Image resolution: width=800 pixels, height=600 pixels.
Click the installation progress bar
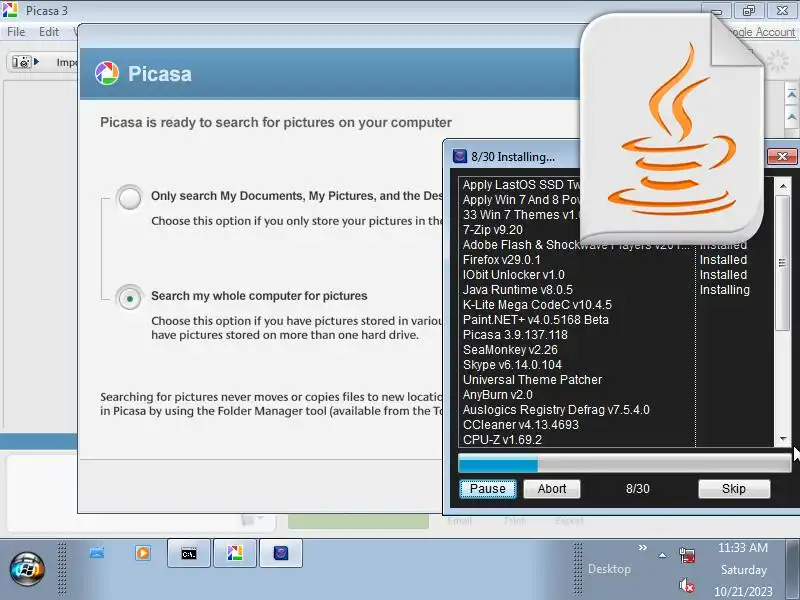pos(624,463)
